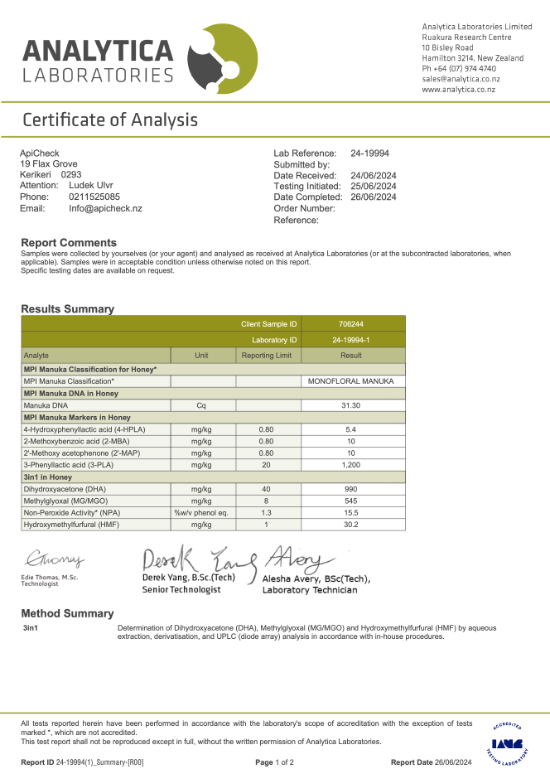Click the ApiCheck client name

pos(39,153)
